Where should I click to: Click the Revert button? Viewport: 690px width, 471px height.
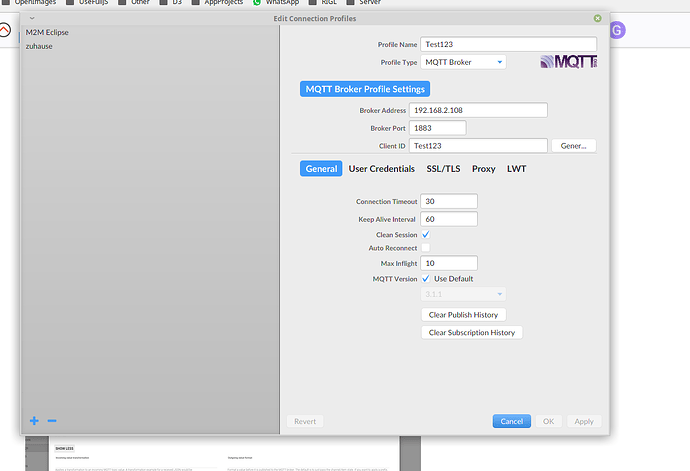[305, 421]
